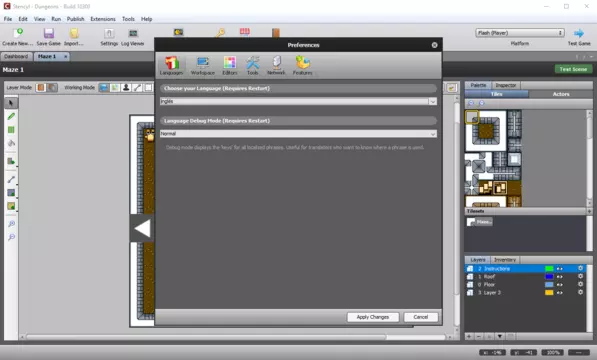Image resolution: width=597 pixels, height=360 pixels.
Task: Click the Cancel button
Action: (420, 317)
